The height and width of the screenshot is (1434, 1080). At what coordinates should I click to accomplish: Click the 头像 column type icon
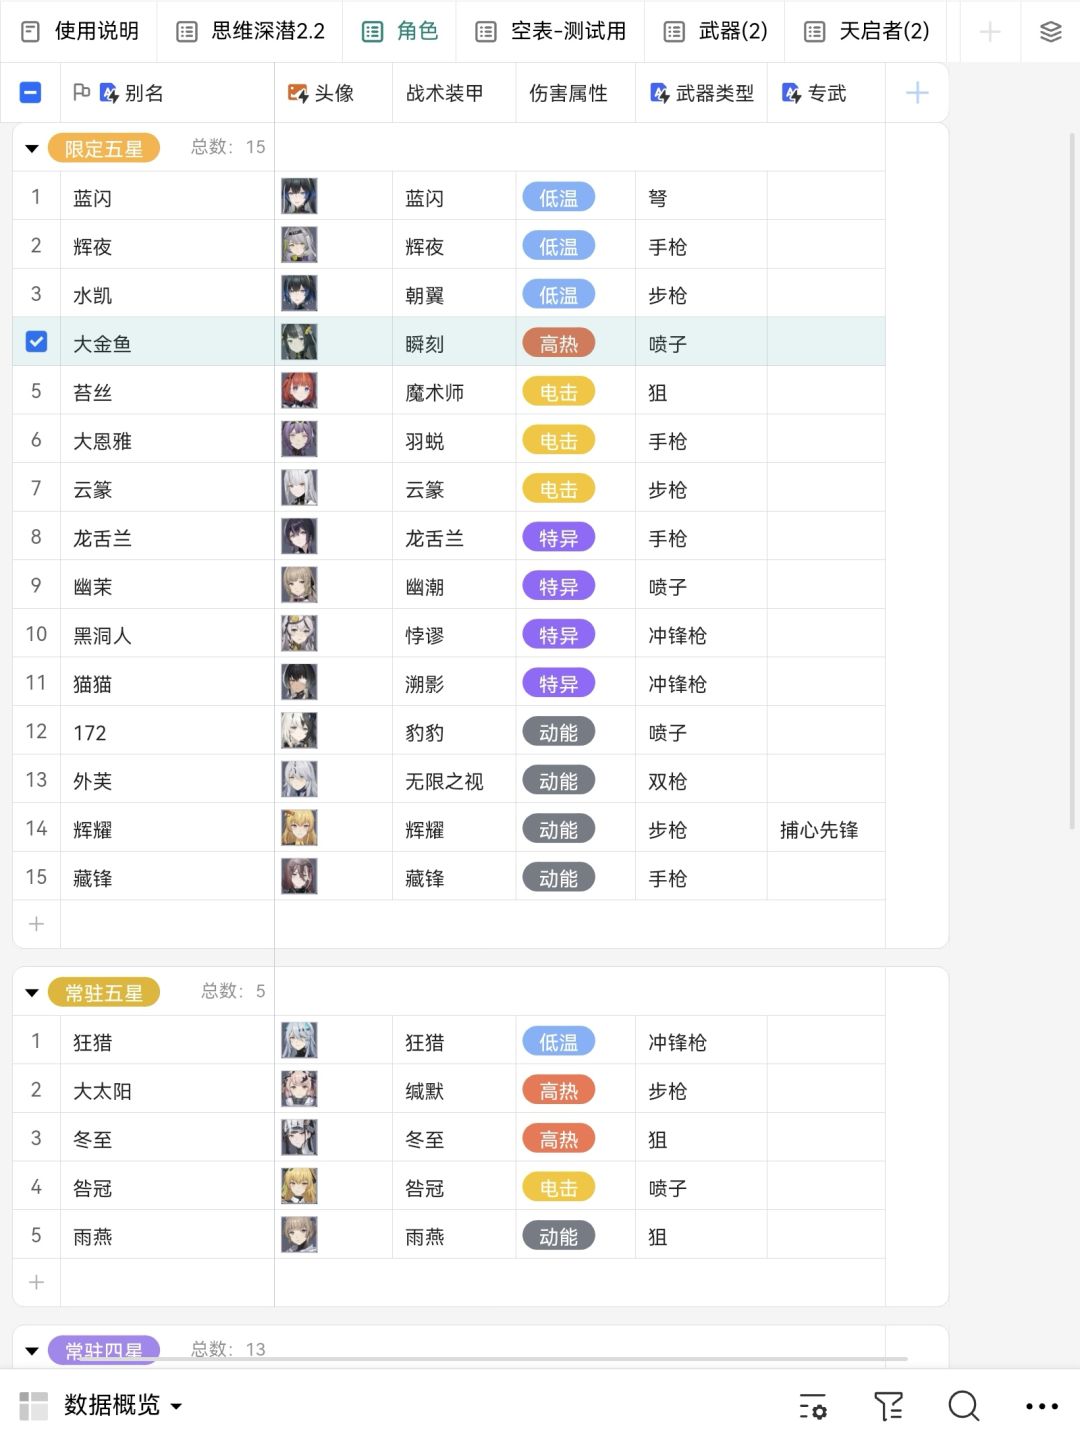coord(298,93)
